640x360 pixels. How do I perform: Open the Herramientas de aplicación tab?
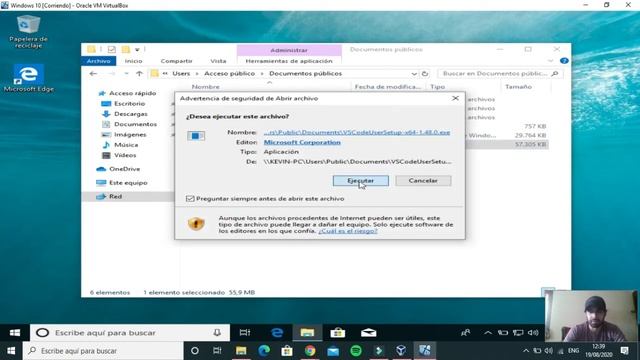pos(289,61)
